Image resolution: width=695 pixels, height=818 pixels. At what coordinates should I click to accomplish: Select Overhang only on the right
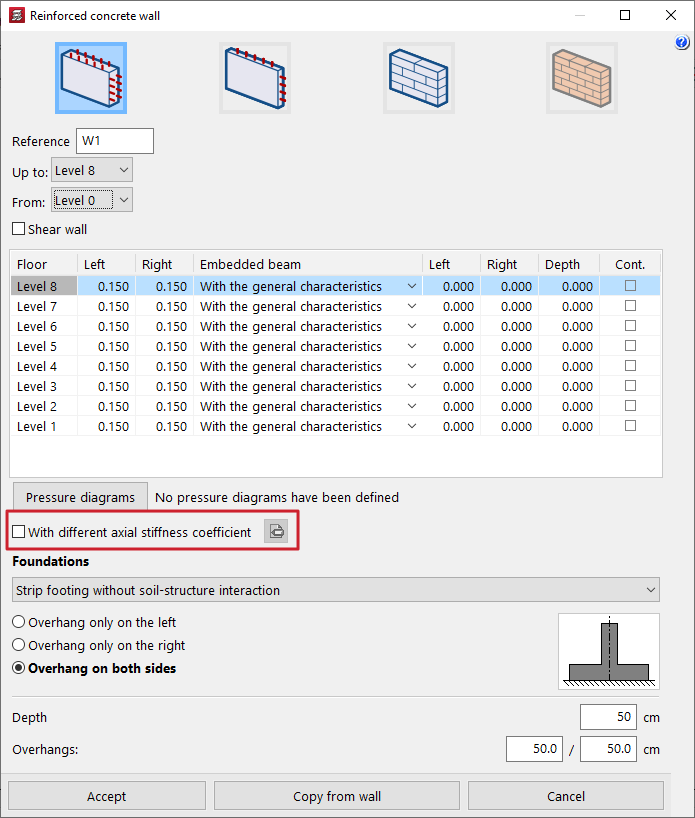click(x=19, y=645)
